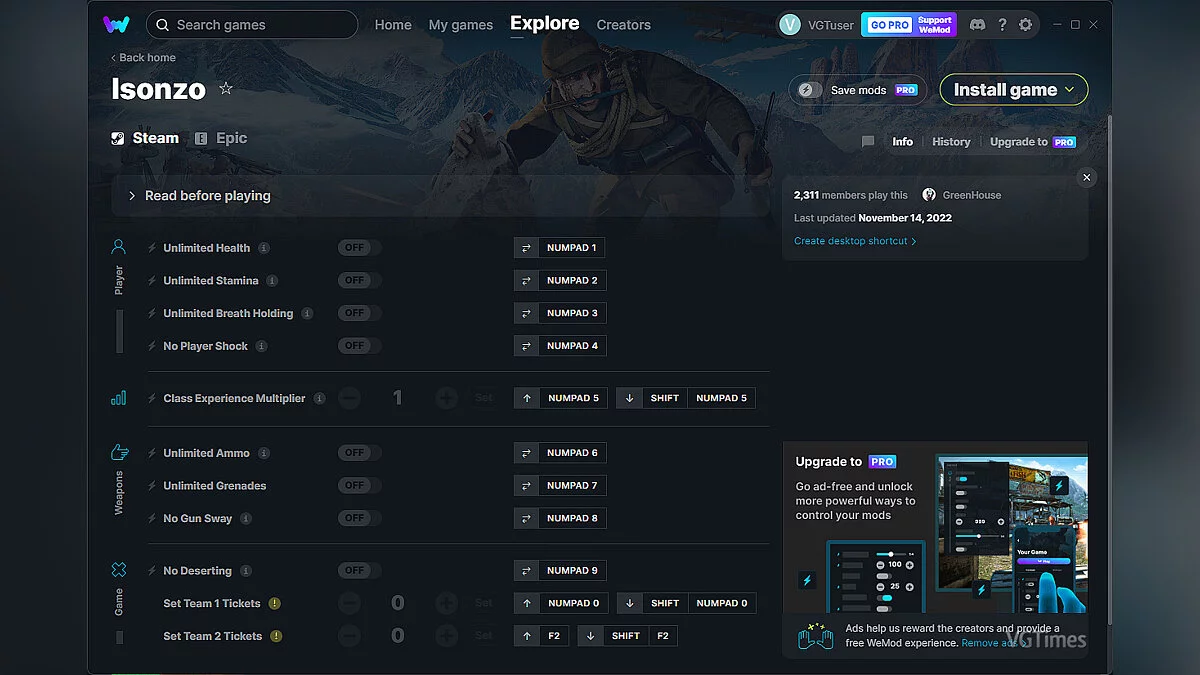Click the info icon beside No Deserting
The width and height of the screenshot is (1200, 675).
click(246, 571)
